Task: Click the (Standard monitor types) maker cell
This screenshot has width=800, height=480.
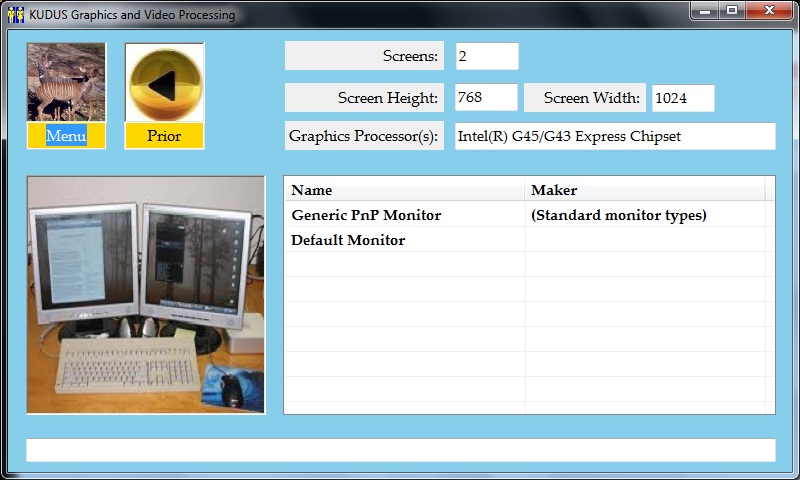Action: click(x=618, y=215)
